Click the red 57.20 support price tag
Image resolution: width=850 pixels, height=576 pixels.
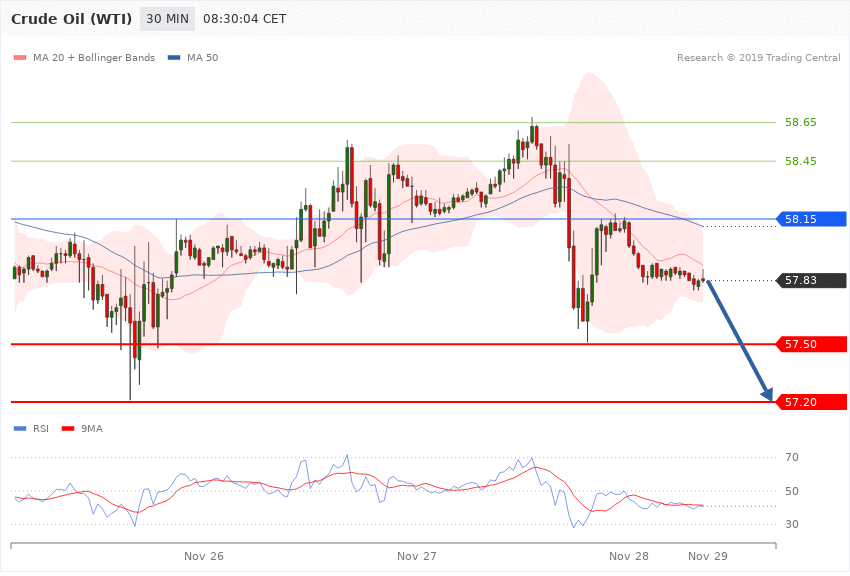tap(812, 402)
